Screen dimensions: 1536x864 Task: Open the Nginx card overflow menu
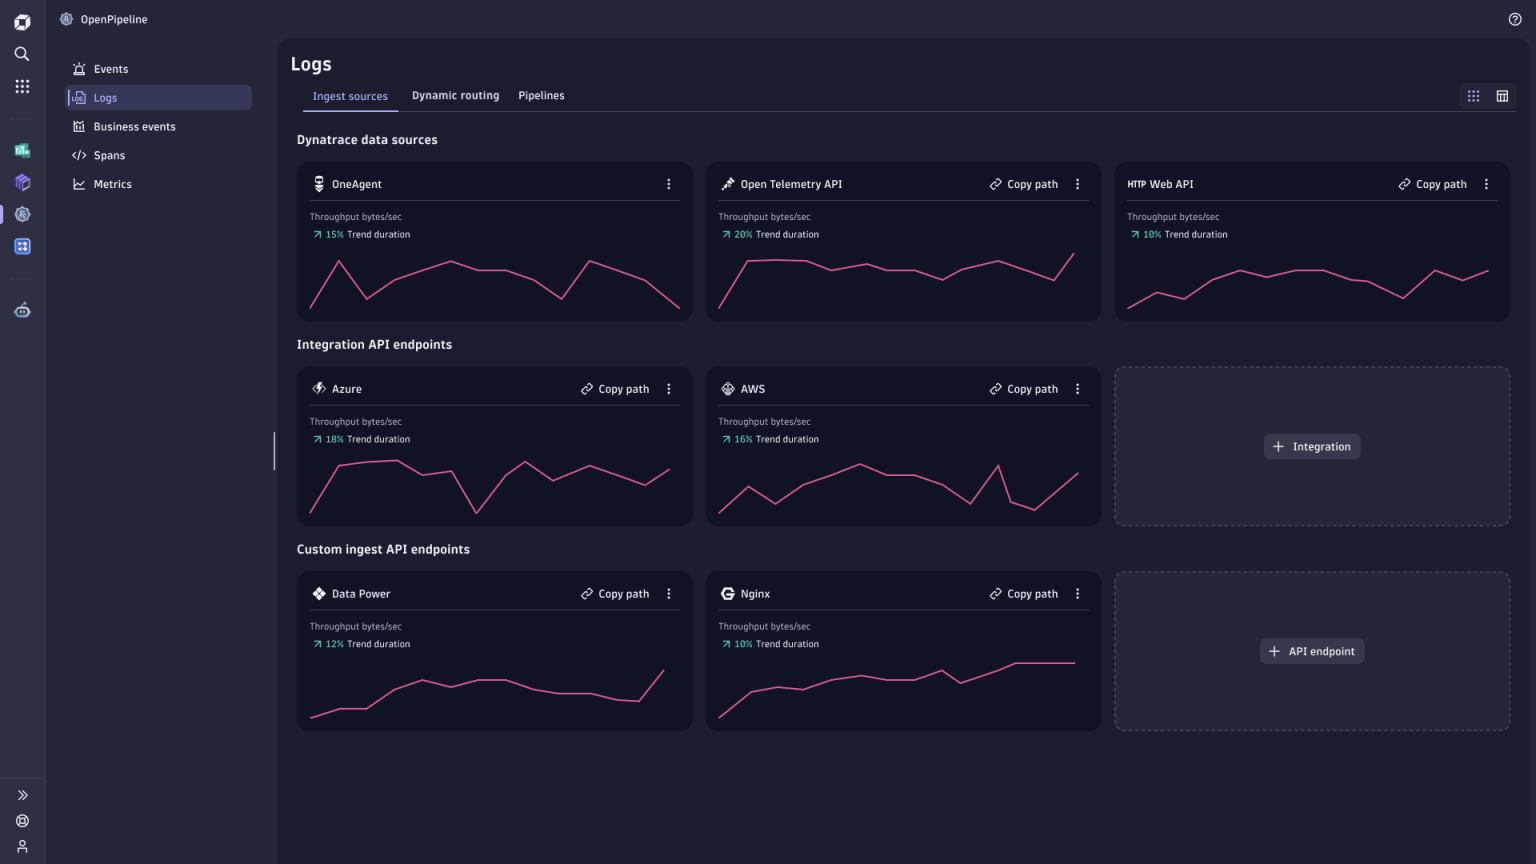1077,593
